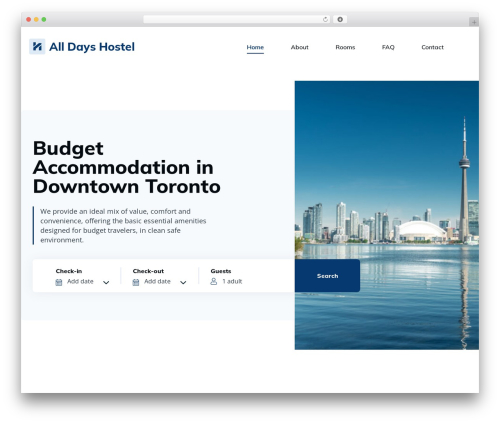Click the green maximize window button

[x=44, y=20]
